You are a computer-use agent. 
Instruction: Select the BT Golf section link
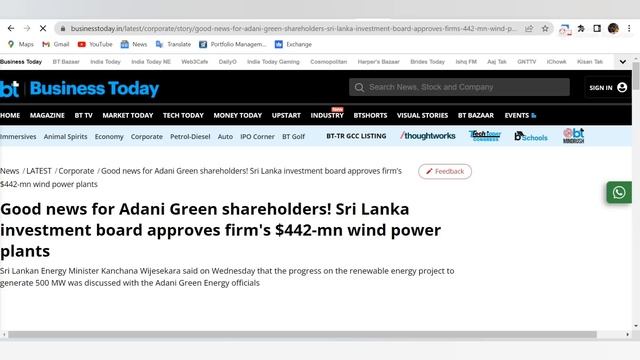pyautogui.click(x=293, y=137)
